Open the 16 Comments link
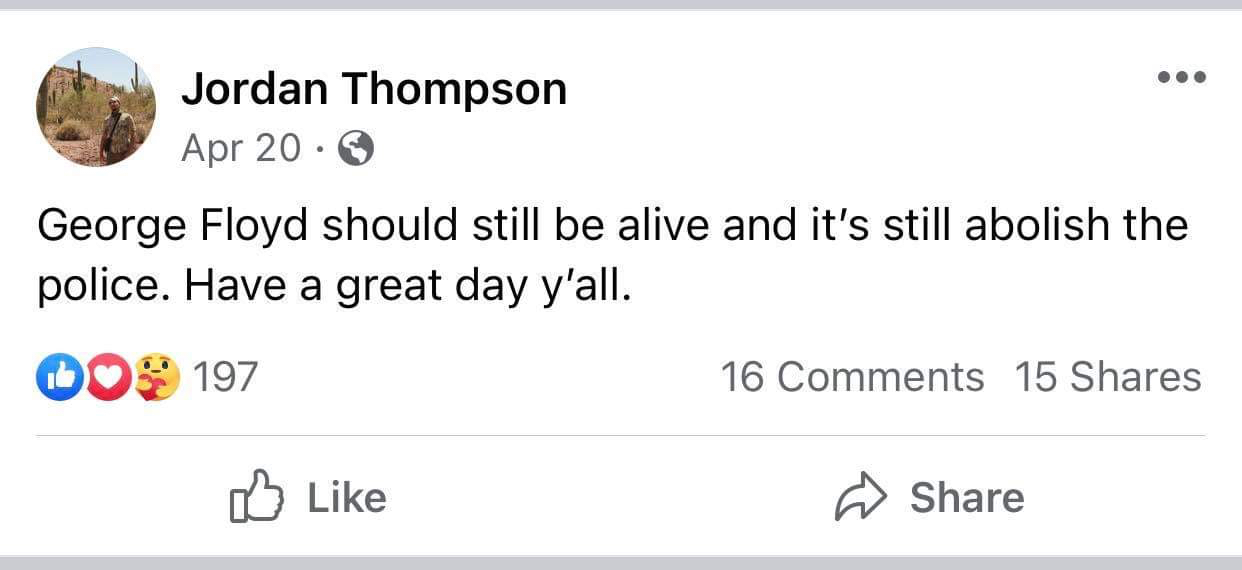 [852, 378]
